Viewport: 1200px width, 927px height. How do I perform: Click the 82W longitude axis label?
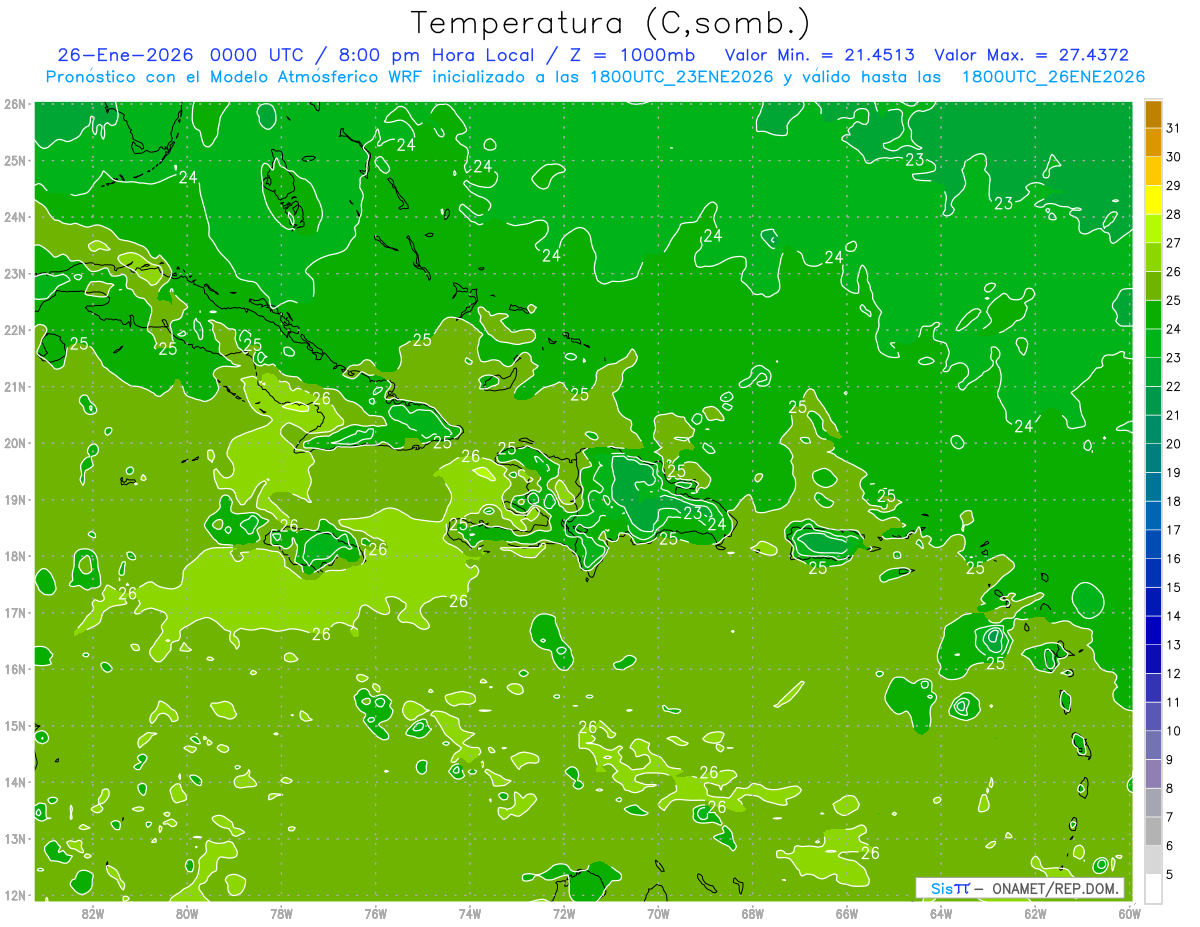coord(93,913)
